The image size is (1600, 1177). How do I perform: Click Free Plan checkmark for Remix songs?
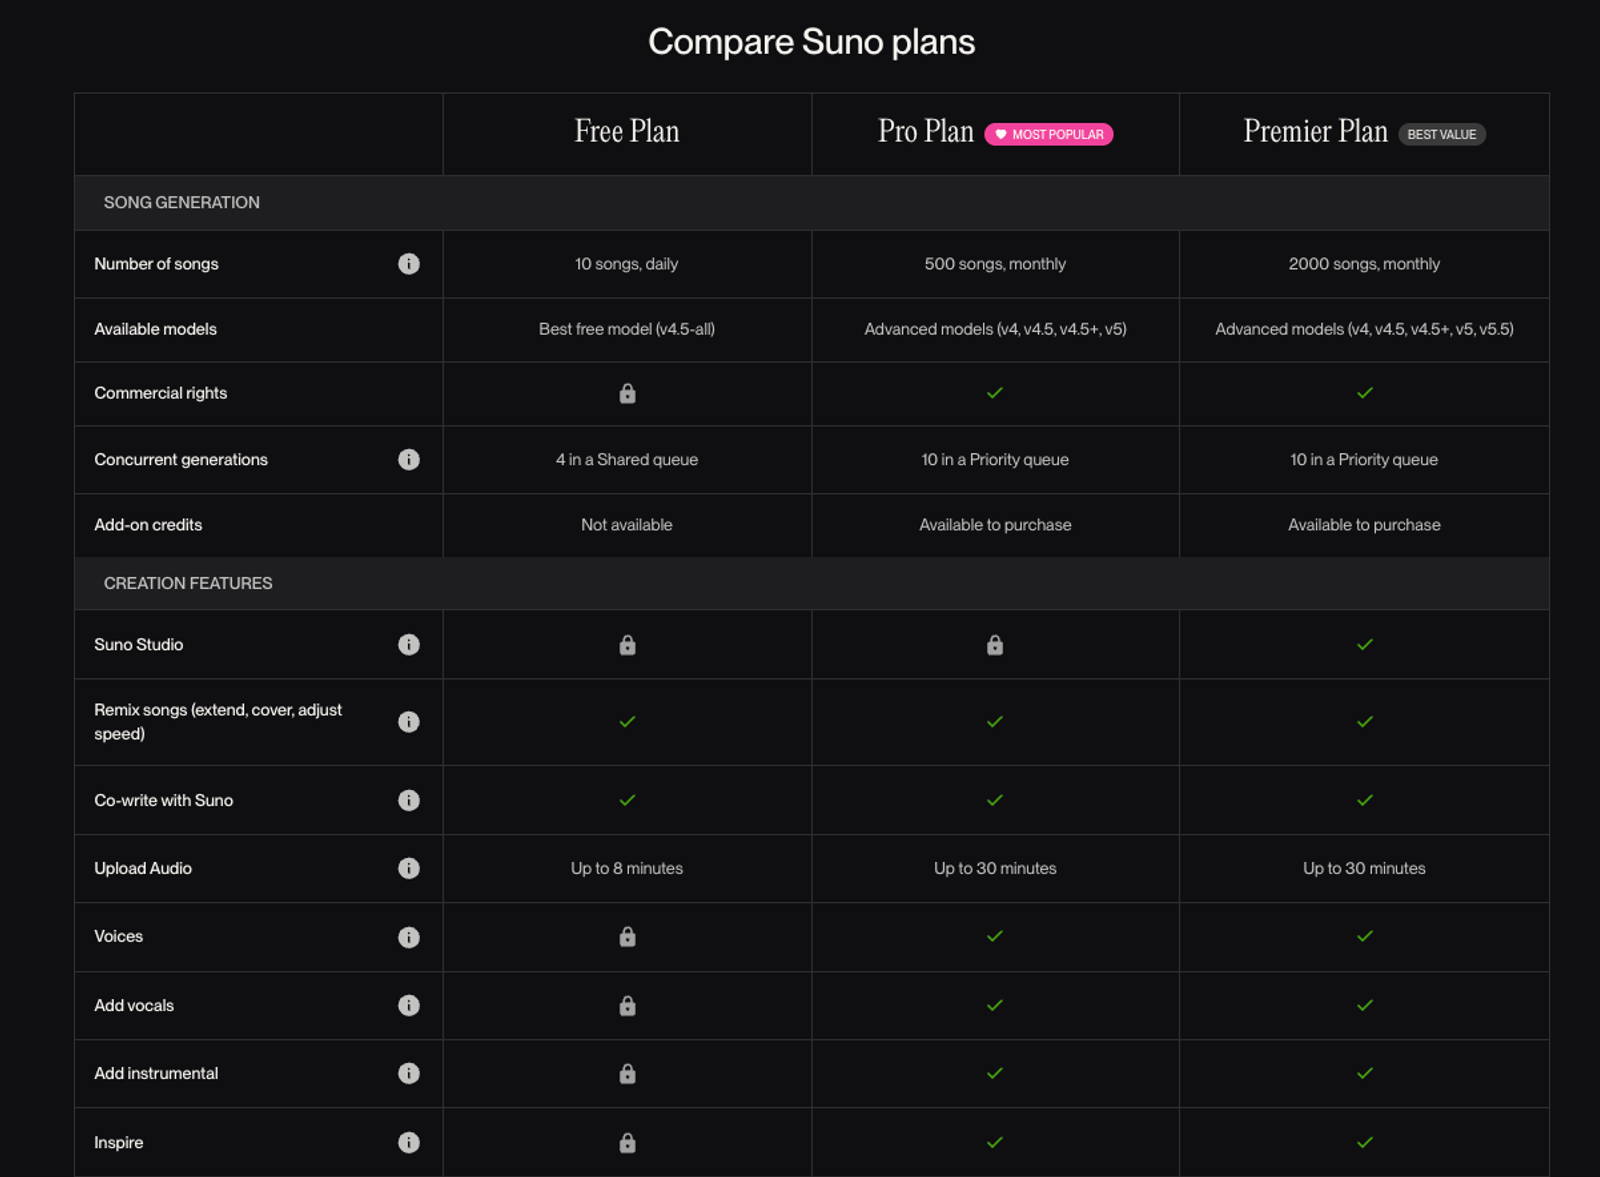627,722
